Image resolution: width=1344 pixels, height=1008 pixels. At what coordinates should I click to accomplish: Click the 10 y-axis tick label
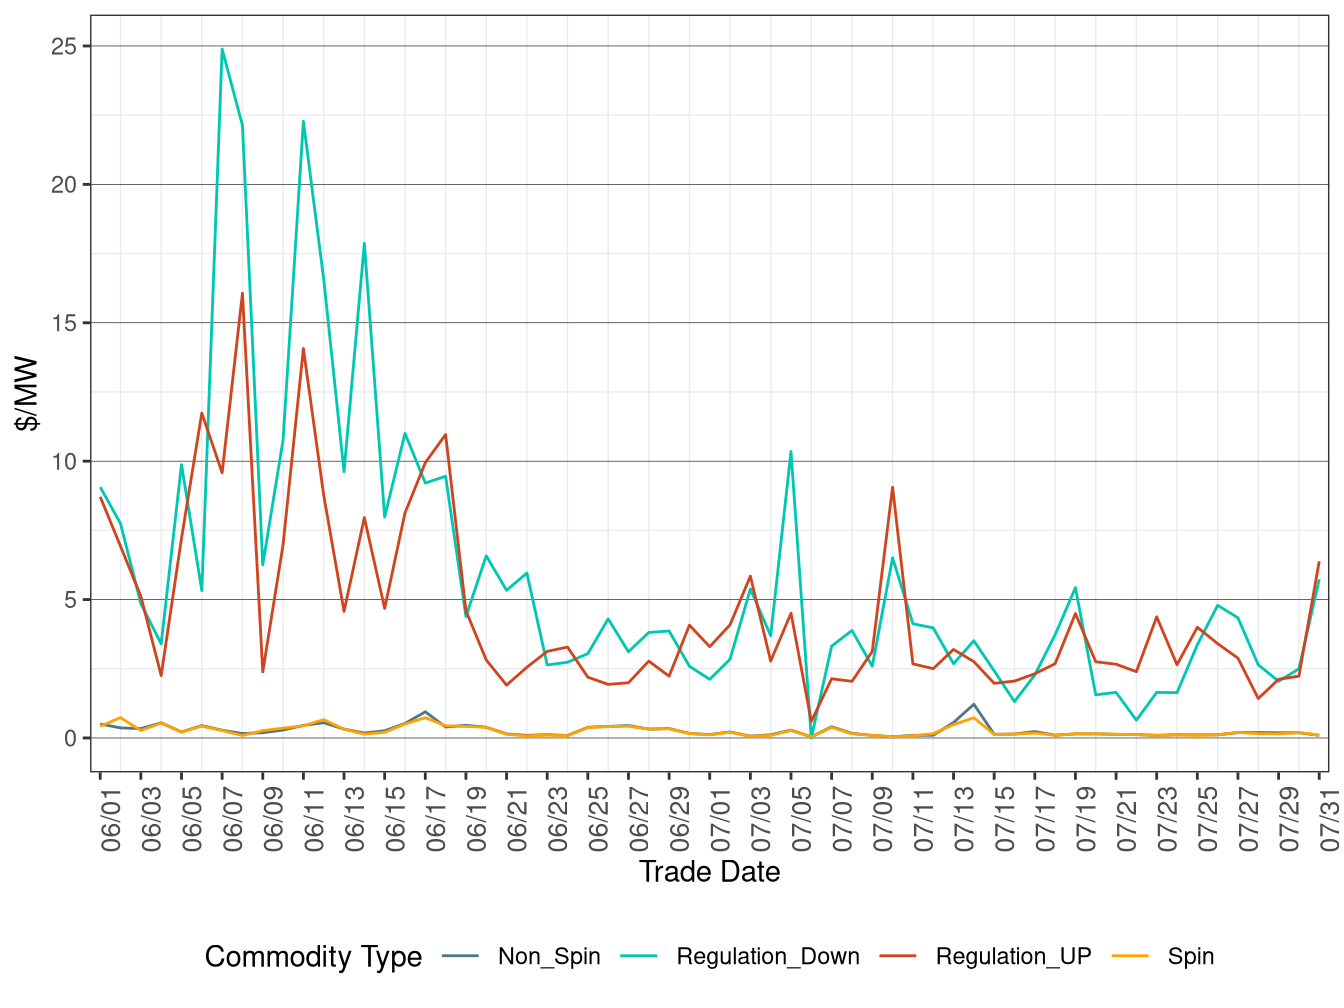pyautogui.click(x=64, y=462)
